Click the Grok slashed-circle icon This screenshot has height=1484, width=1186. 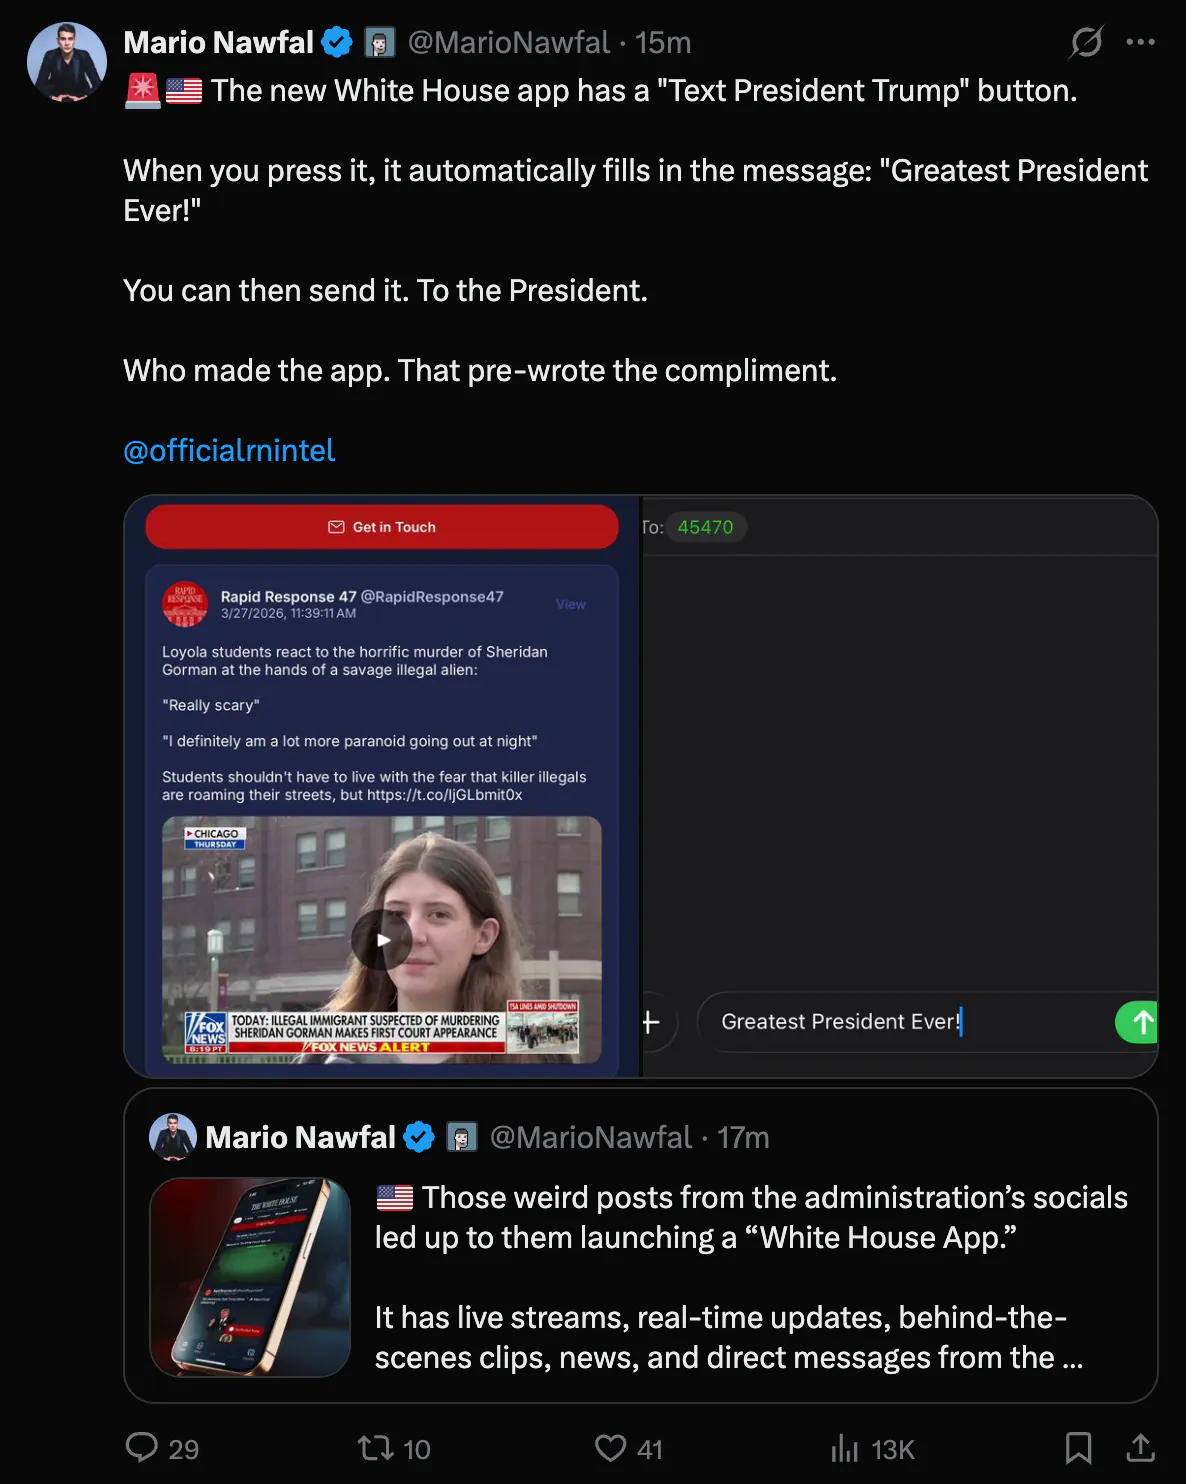1086,42
